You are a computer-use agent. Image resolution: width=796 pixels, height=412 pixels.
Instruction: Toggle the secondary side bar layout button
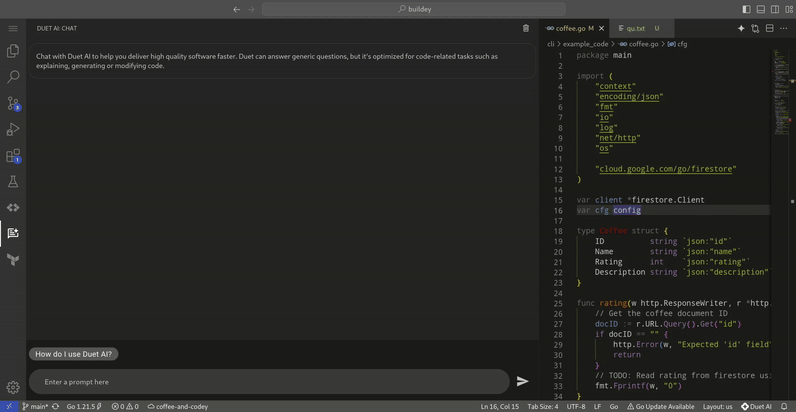click(775, 9)
